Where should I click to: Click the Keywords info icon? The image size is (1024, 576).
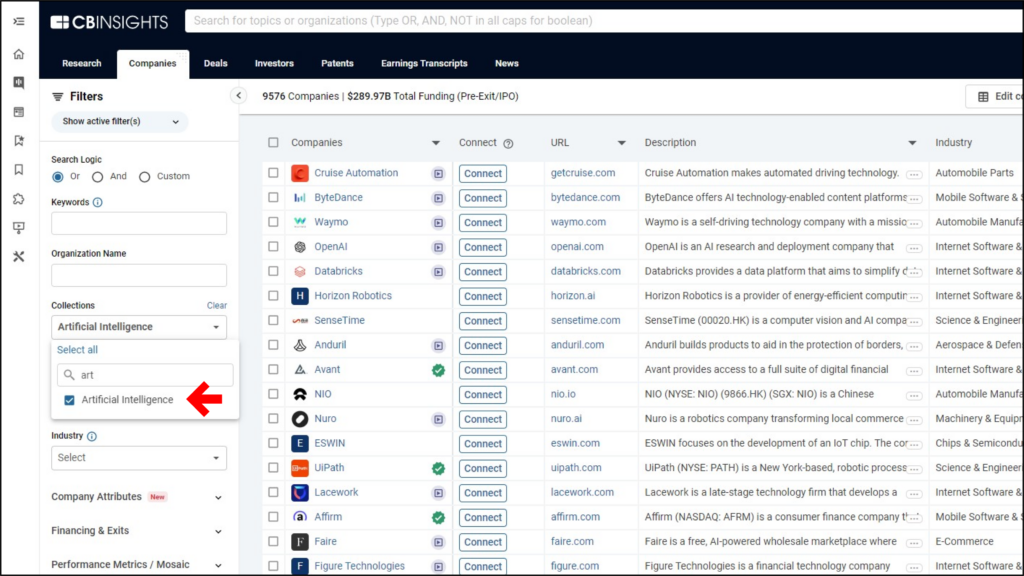[x=97, y=202]
